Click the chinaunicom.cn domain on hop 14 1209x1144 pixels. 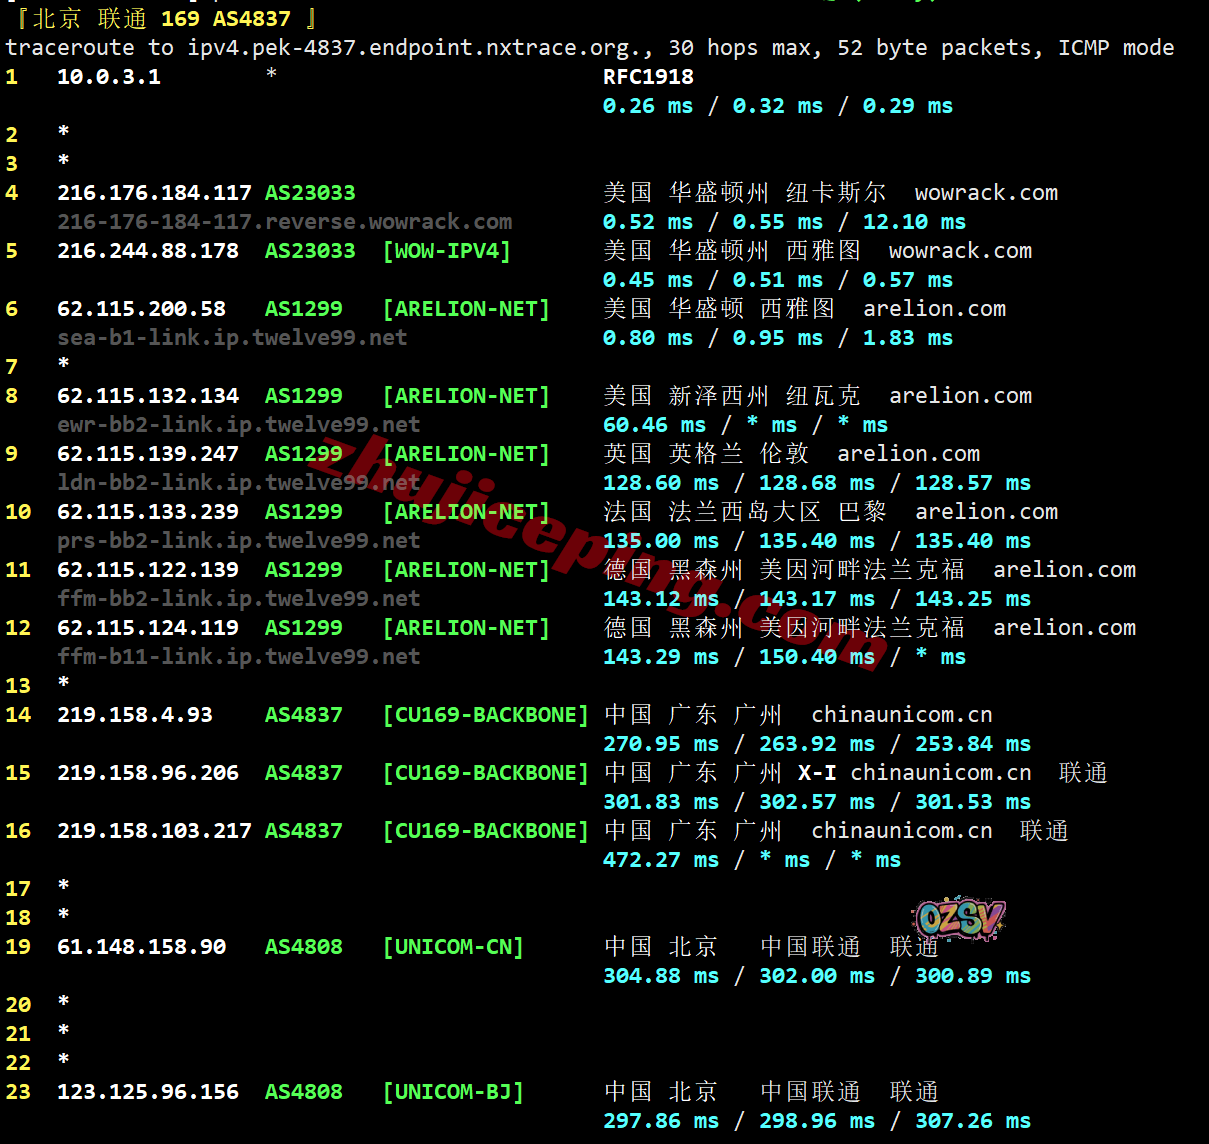coord(901,715)
